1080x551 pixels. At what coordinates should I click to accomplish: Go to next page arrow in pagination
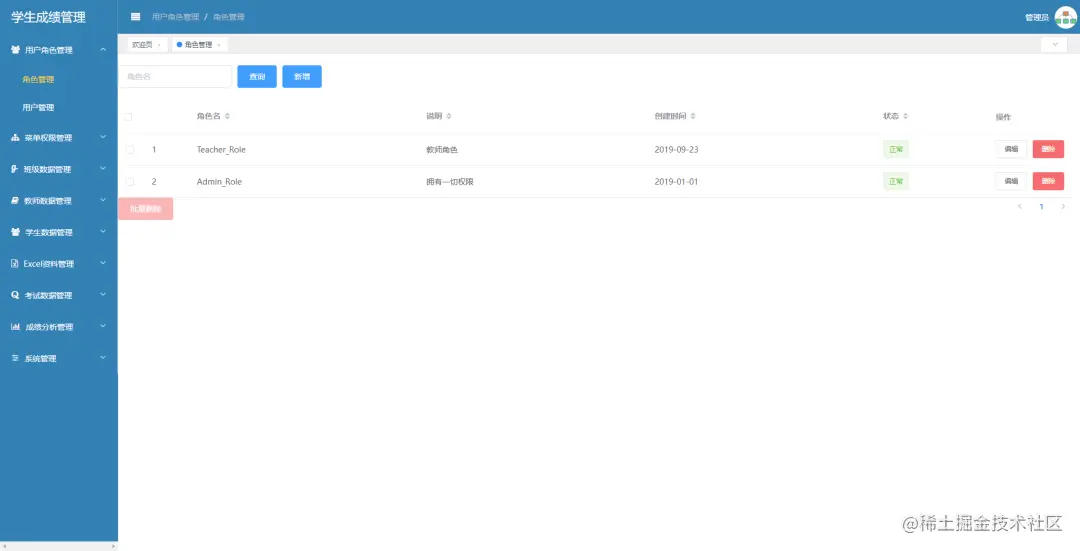pyautogui.click(x=1063, y=207)
